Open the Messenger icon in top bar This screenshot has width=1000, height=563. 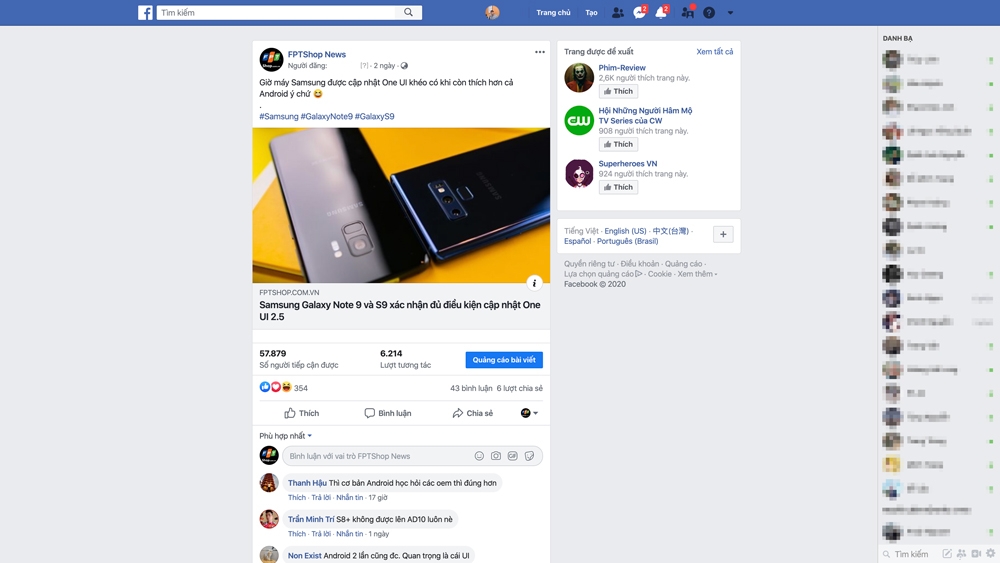coord(639,13)
